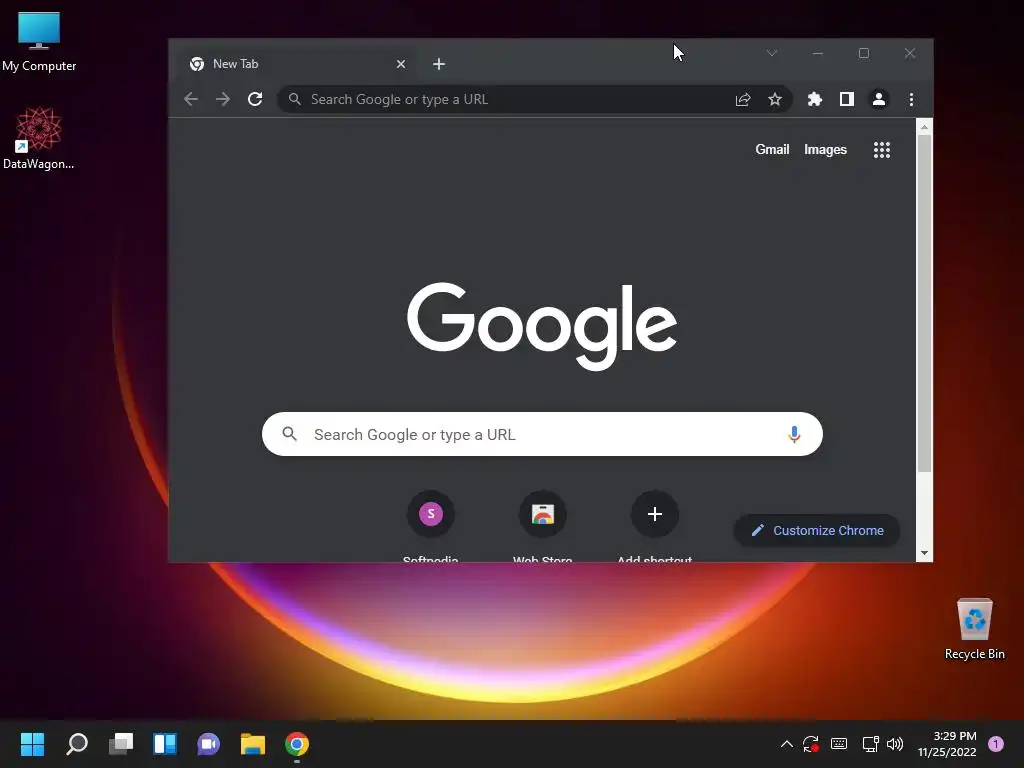This screenshot has width=1024, height=768.
Task: Click the page vertical scrollbar thumb
Action: coord(924,303)
